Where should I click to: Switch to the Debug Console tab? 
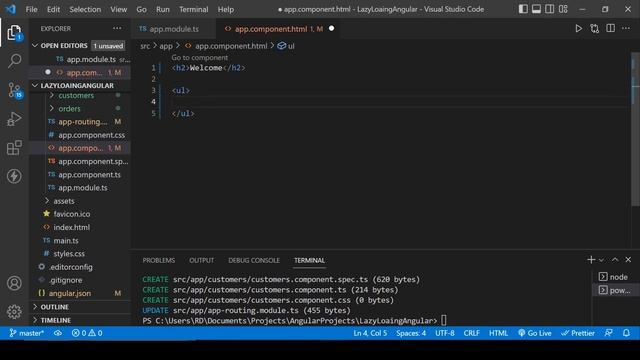coord(254,260)
